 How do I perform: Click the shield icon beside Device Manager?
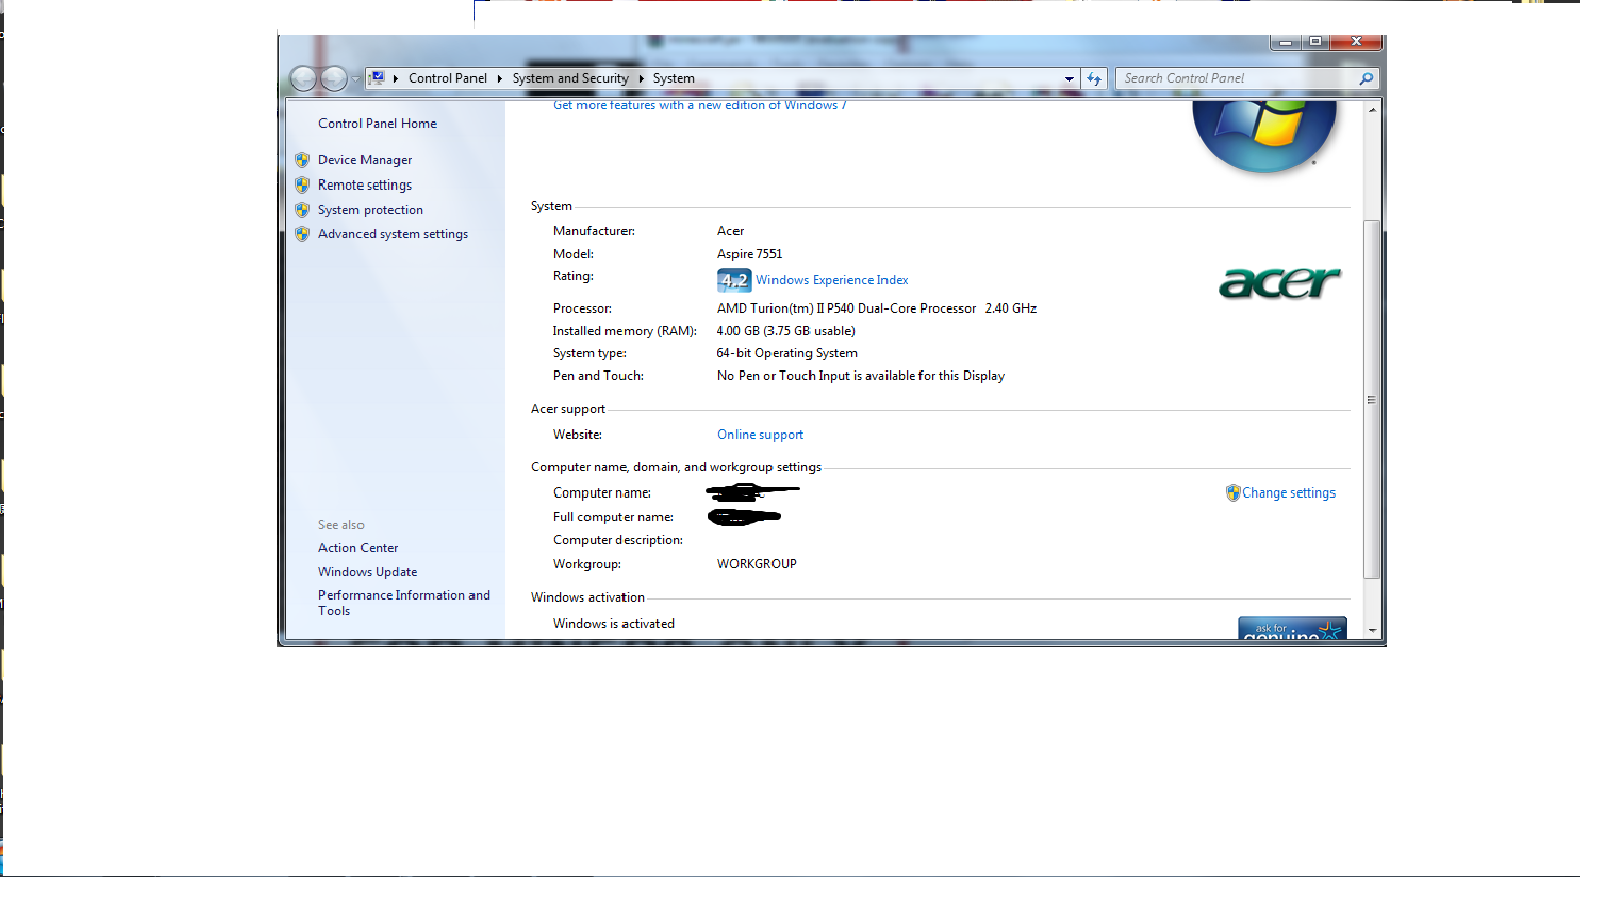tap(302, 160)
